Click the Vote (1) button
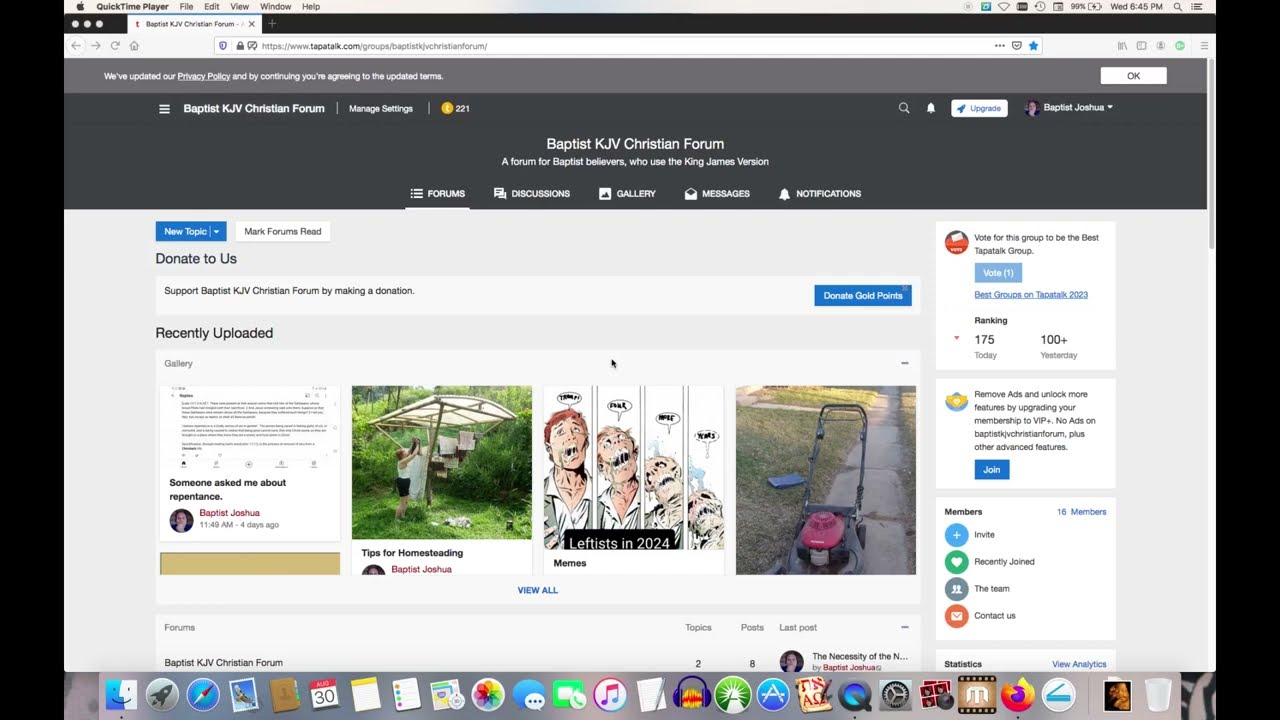Viewport: 1280px width, 720px height. (998, 273)
